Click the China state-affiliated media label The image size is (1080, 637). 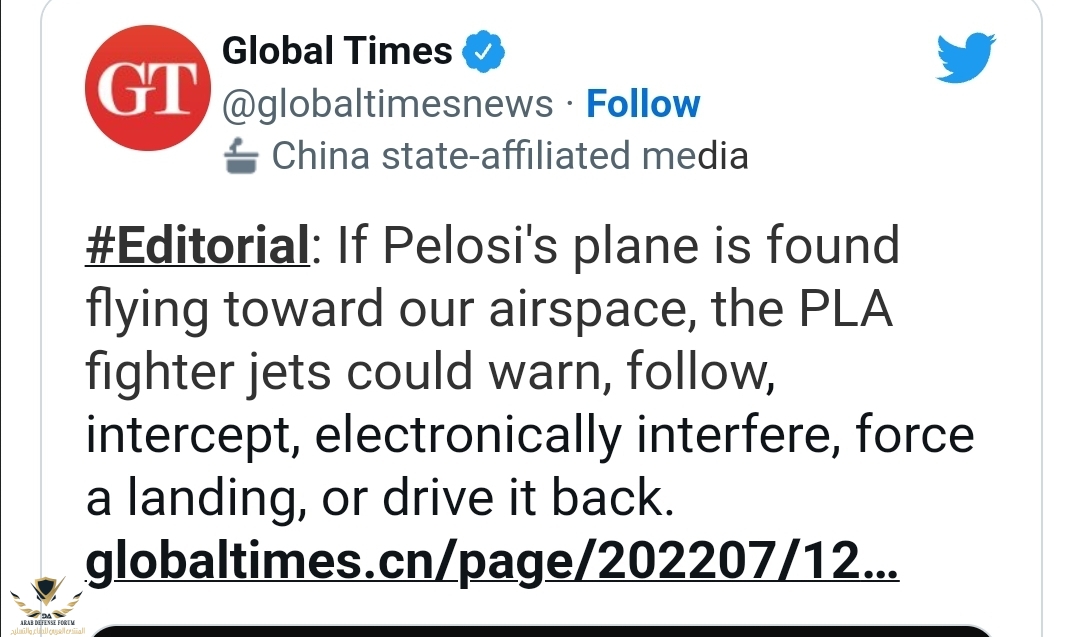pyautogui.click(x=510, y=156)
